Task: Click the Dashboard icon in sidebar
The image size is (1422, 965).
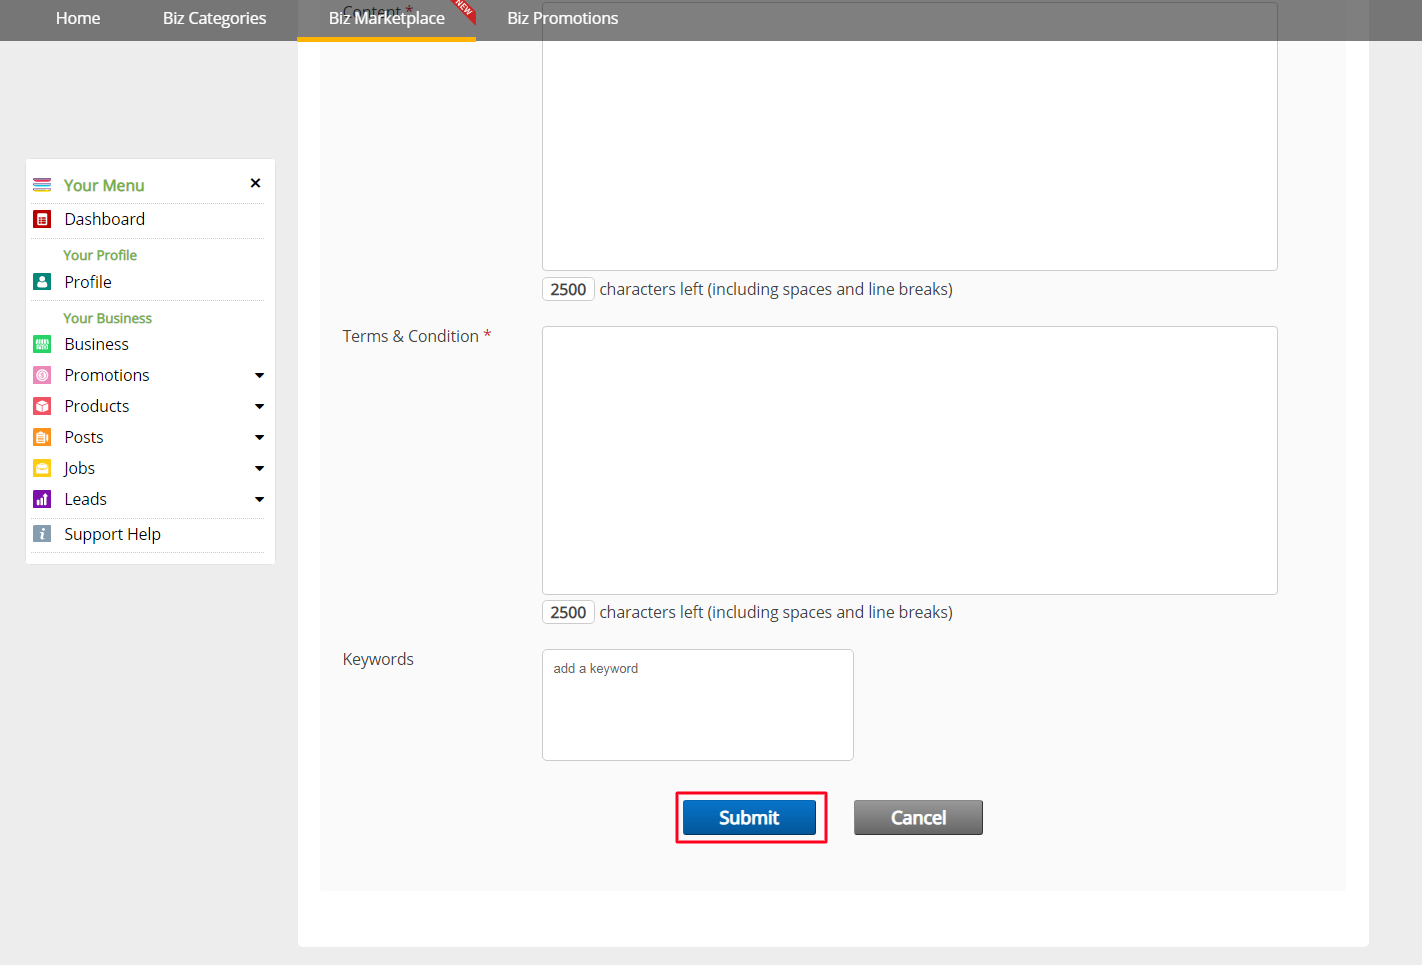Action: [42, 219]
